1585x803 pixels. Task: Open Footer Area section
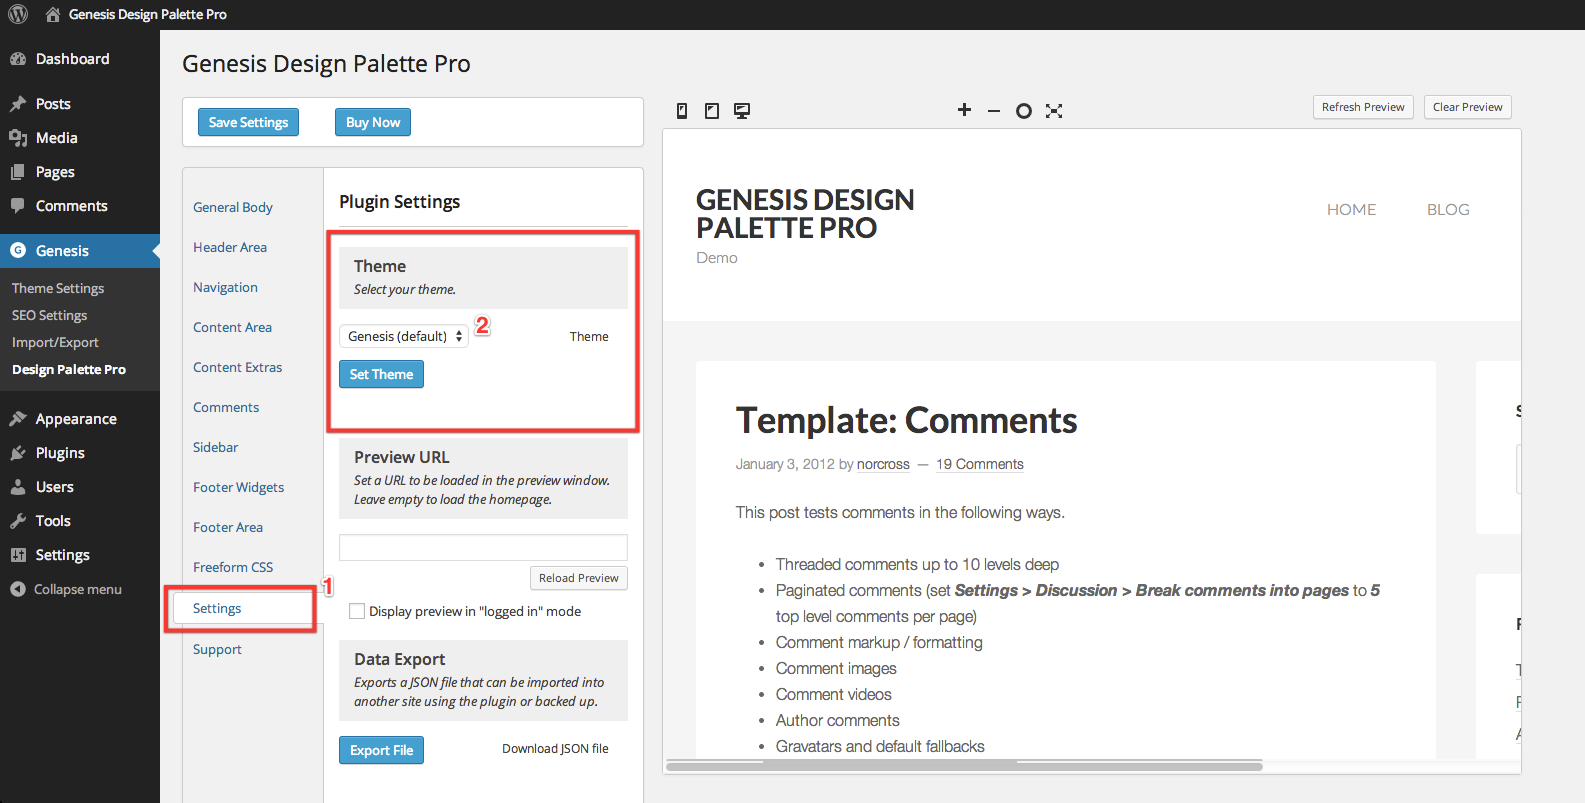(x=228, y=527)
